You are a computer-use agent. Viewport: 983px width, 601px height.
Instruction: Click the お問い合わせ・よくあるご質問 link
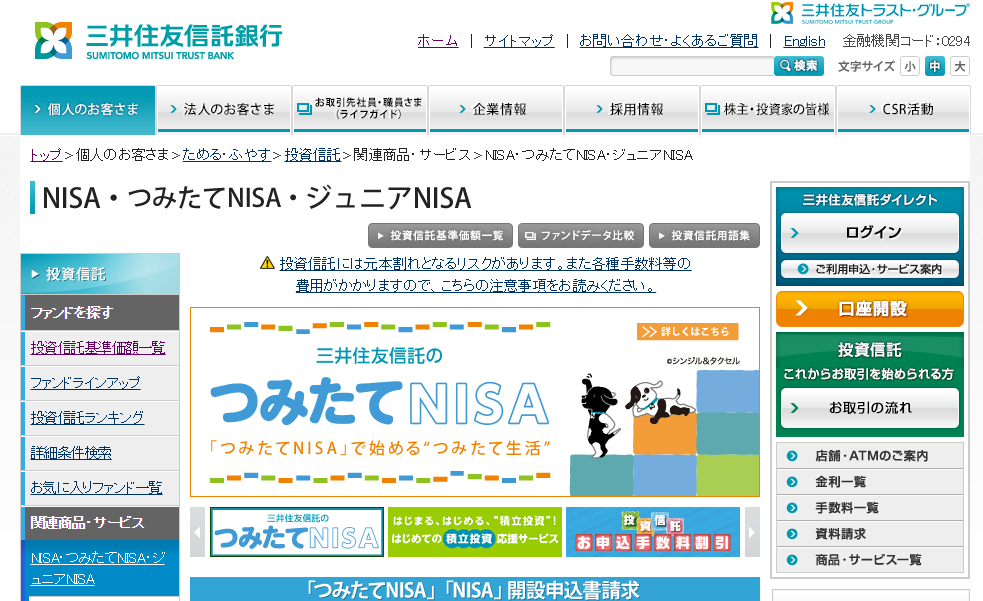(x=668, y=41)
